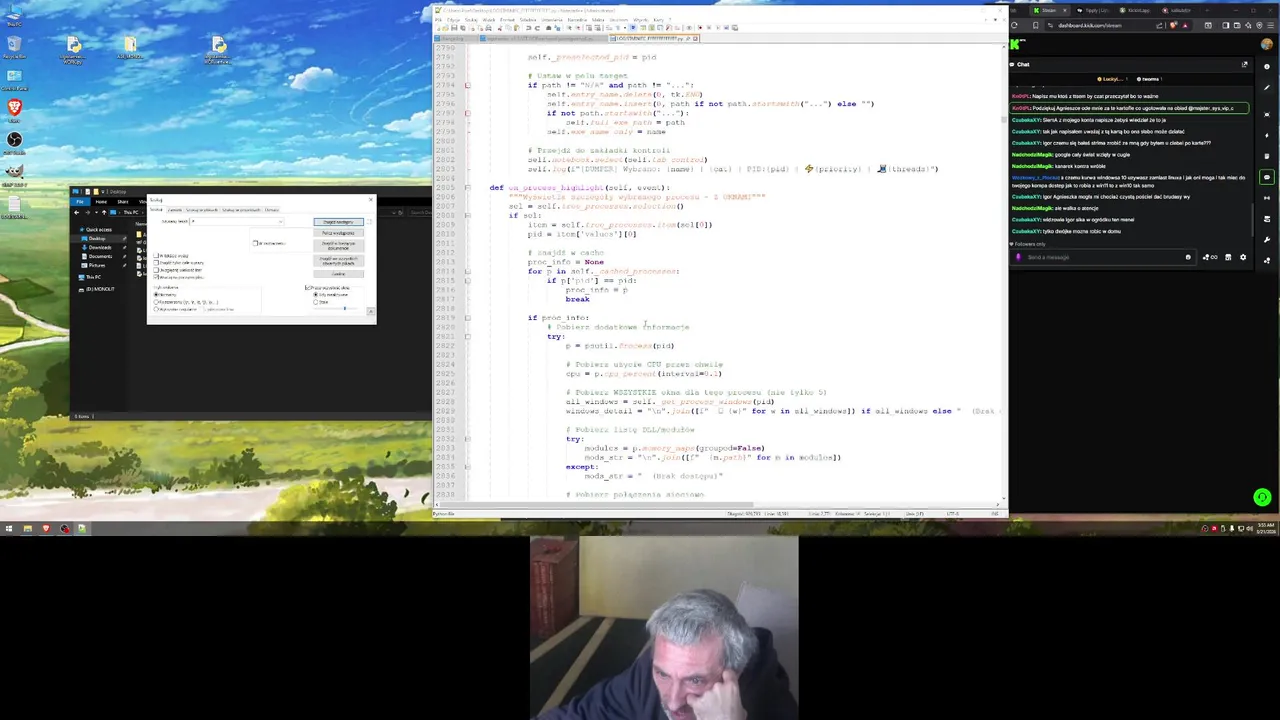Image resolution: width=1280 pixels, height=720 pixels.
Task: Open the browser hamburger menu
Action: (x=1271, y=25)
